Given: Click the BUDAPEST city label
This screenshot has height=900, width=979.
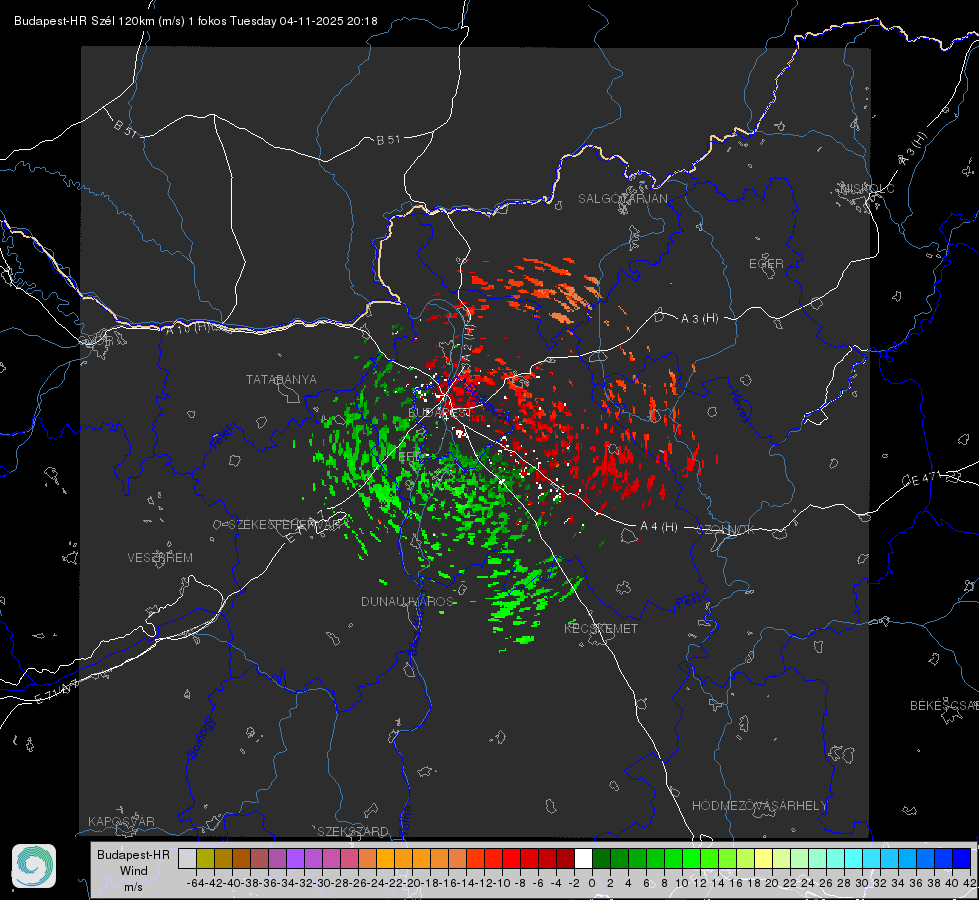Looking at the screenshot, I should 439,413.
